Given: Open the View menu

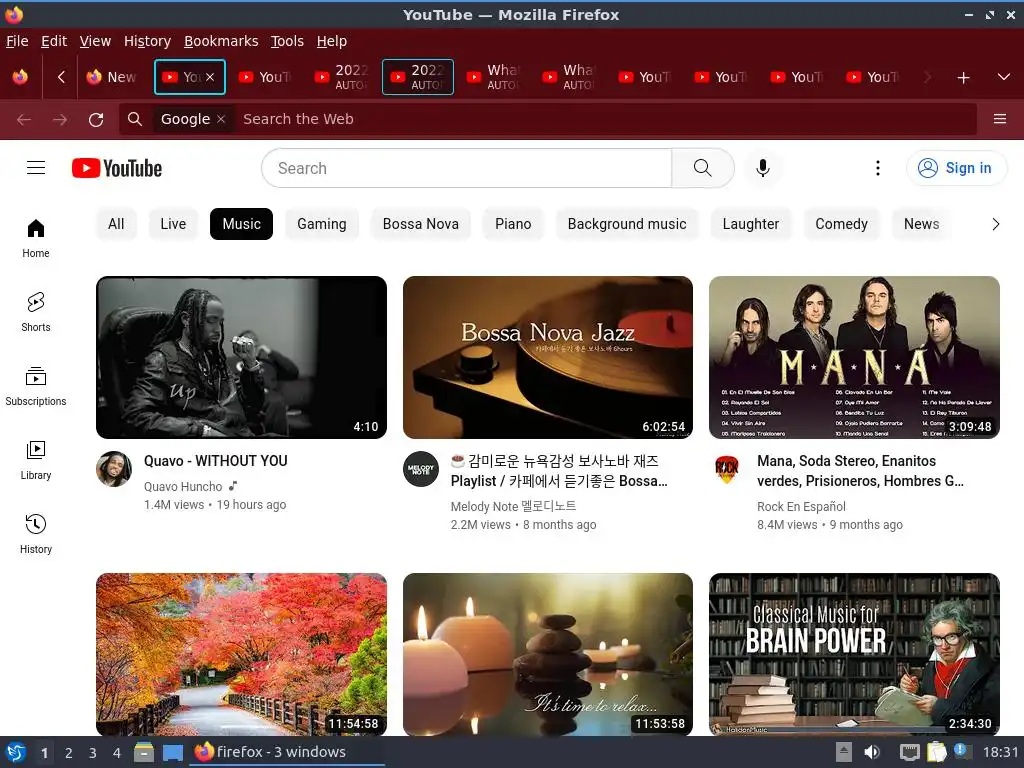Looking at the screenshot, I should tap(95, 41).
